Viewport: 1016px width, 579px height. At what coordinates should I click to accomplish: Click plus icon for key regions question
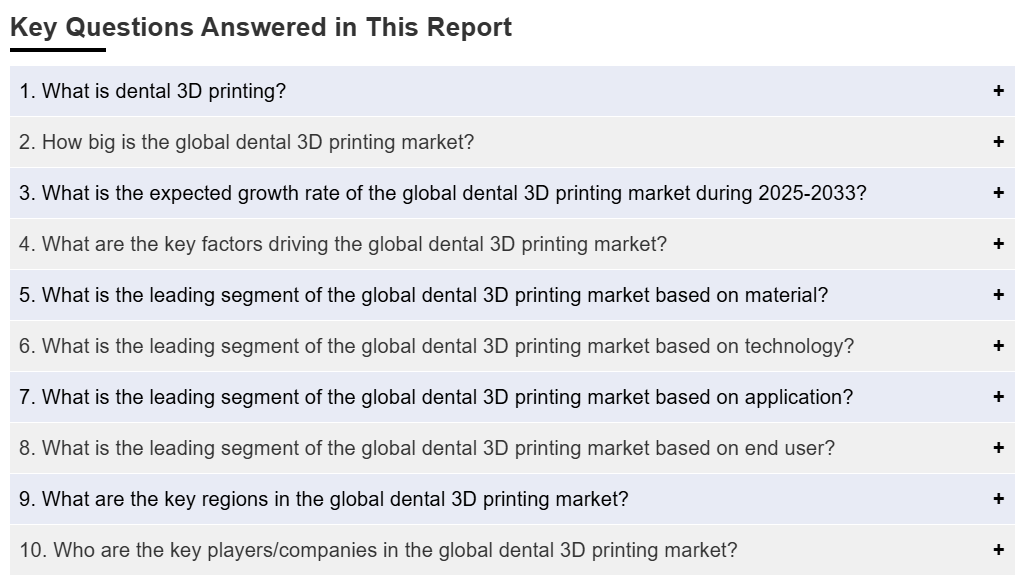[998, 499]
